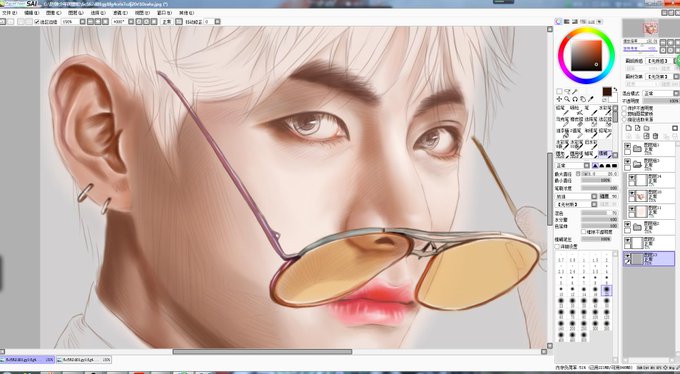This screenshot has width=680, height=374.
Task: Select the highlighted 模糊 blur brush
Action: tap(605, 154)
